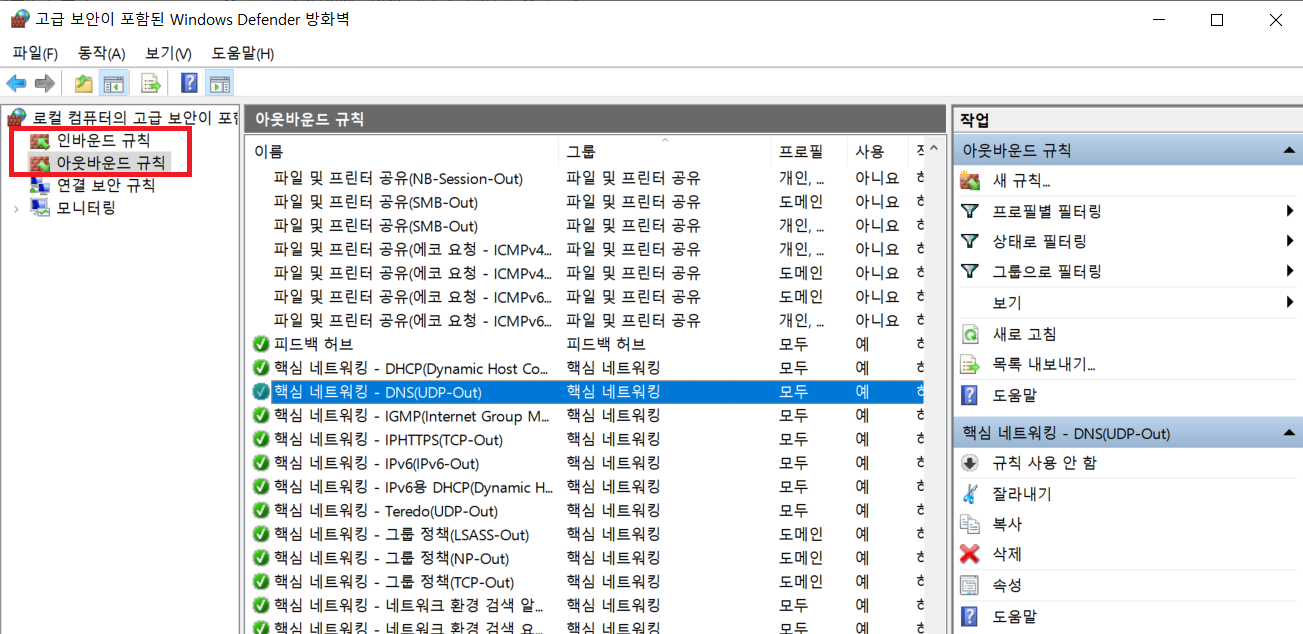Click 아니요 cell in NB-Session-Out row
The image size is (1303, 634).
(877, 178)
